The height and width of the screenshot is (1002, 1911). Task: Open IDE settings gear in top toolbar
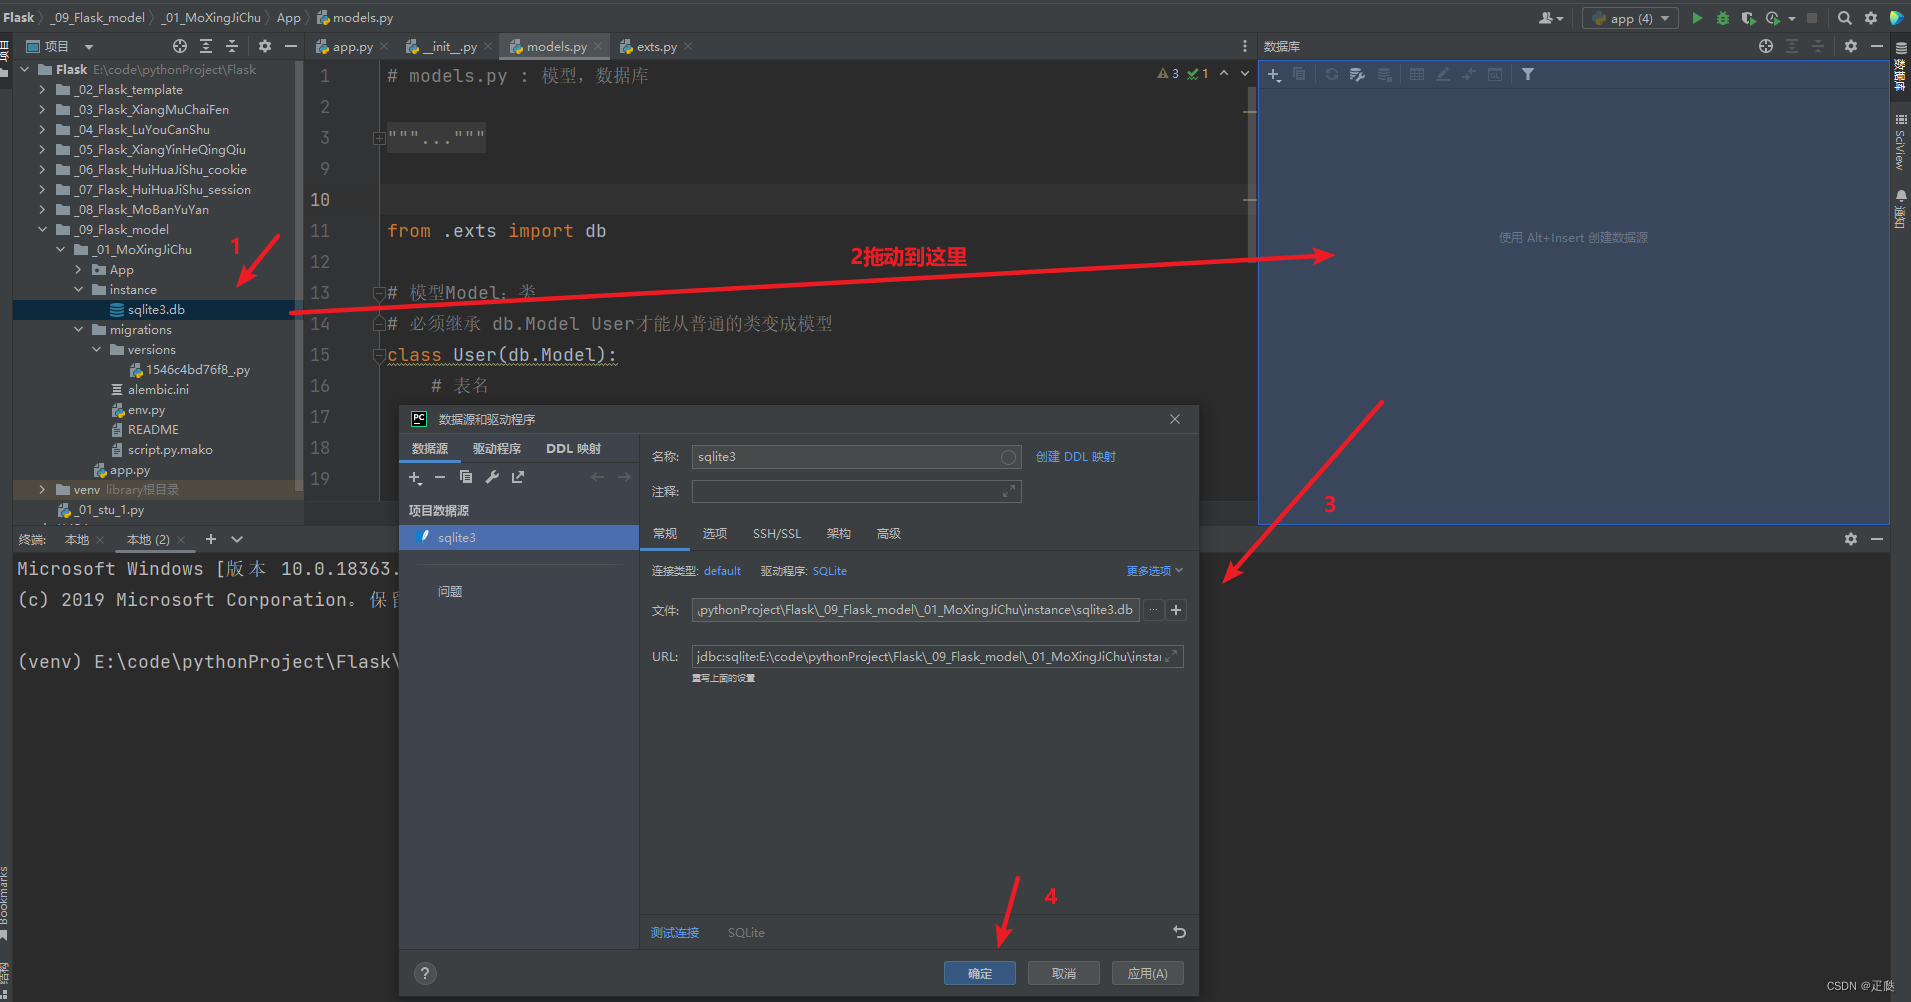click(1871, 18)
